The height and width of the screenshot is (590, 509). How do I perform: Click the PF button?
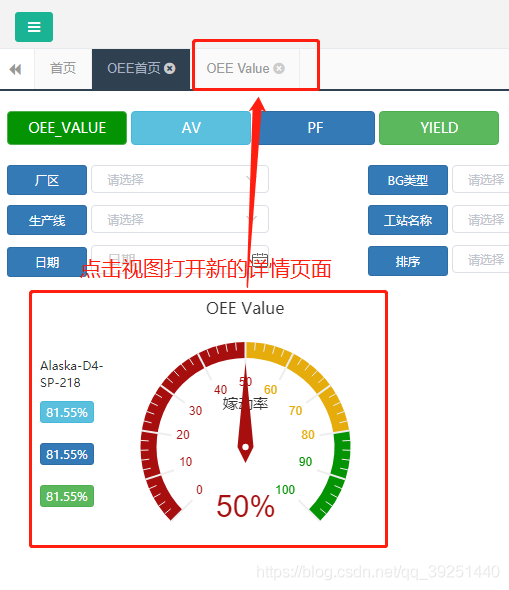315,128
